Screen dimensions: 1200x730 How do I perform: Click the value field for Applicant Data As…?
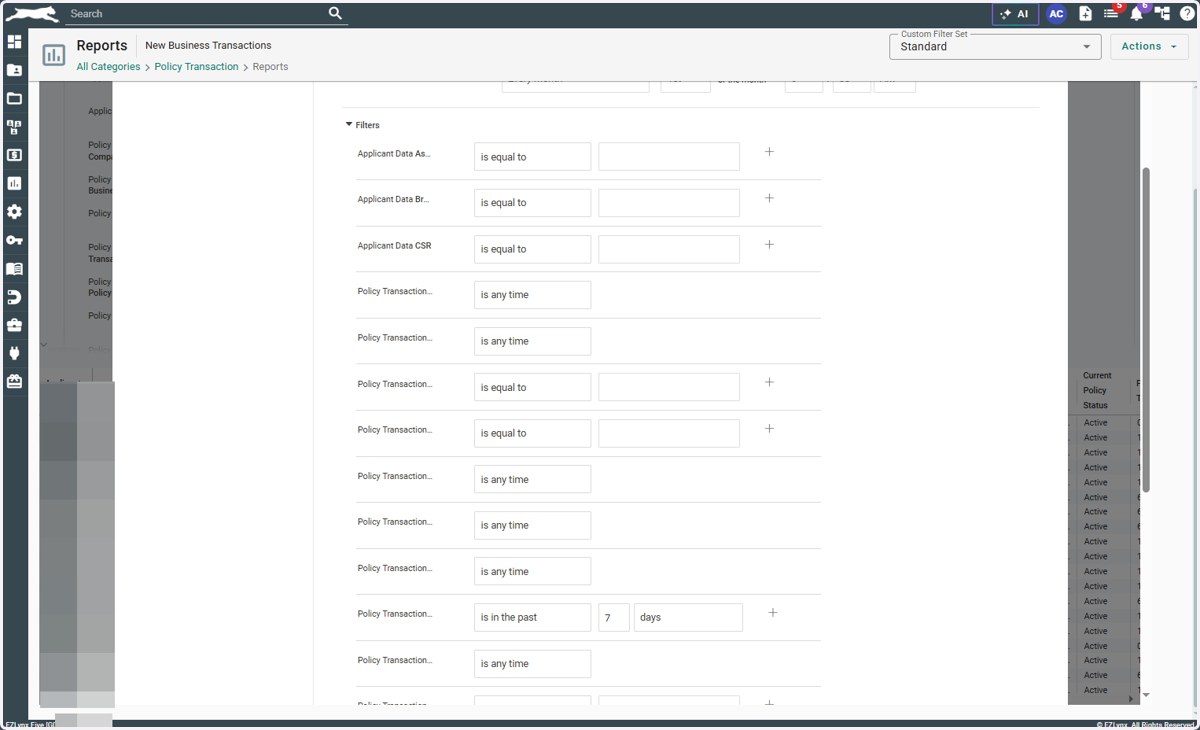[x=669, y=157]
